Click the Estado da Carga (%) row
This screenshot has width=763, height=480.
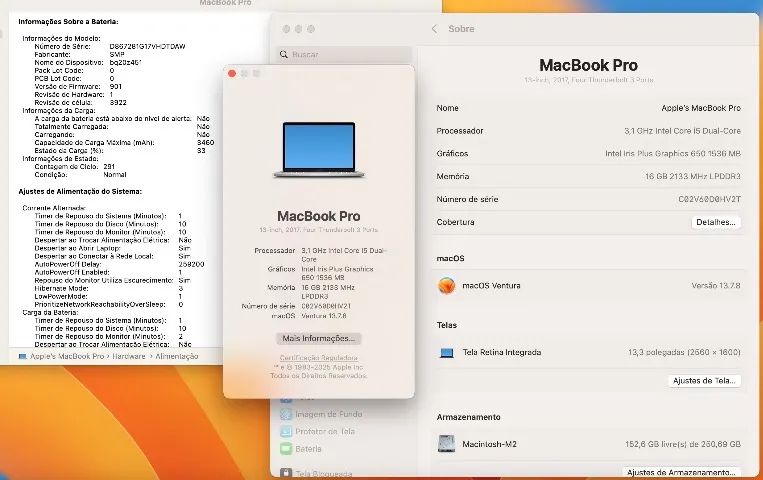(120, 150)
